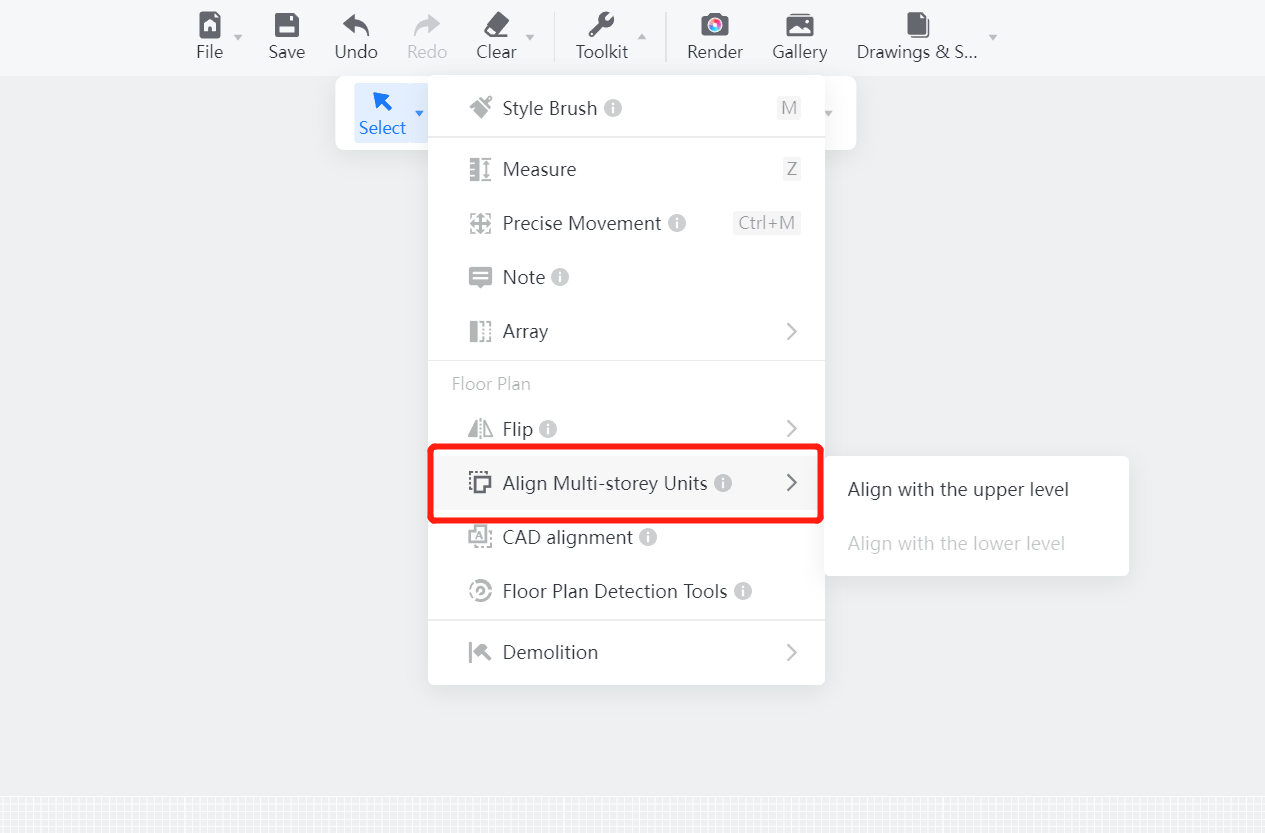Select Measure menu entry

tap(626, 169)
